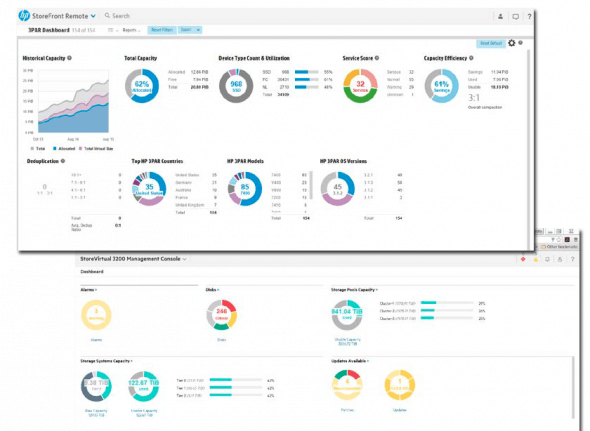The width and height of the screenshot is (590, 431).
Task: Toggle the Allocated legend item in Historical Capacity
Action: click(x=64, y=149)
